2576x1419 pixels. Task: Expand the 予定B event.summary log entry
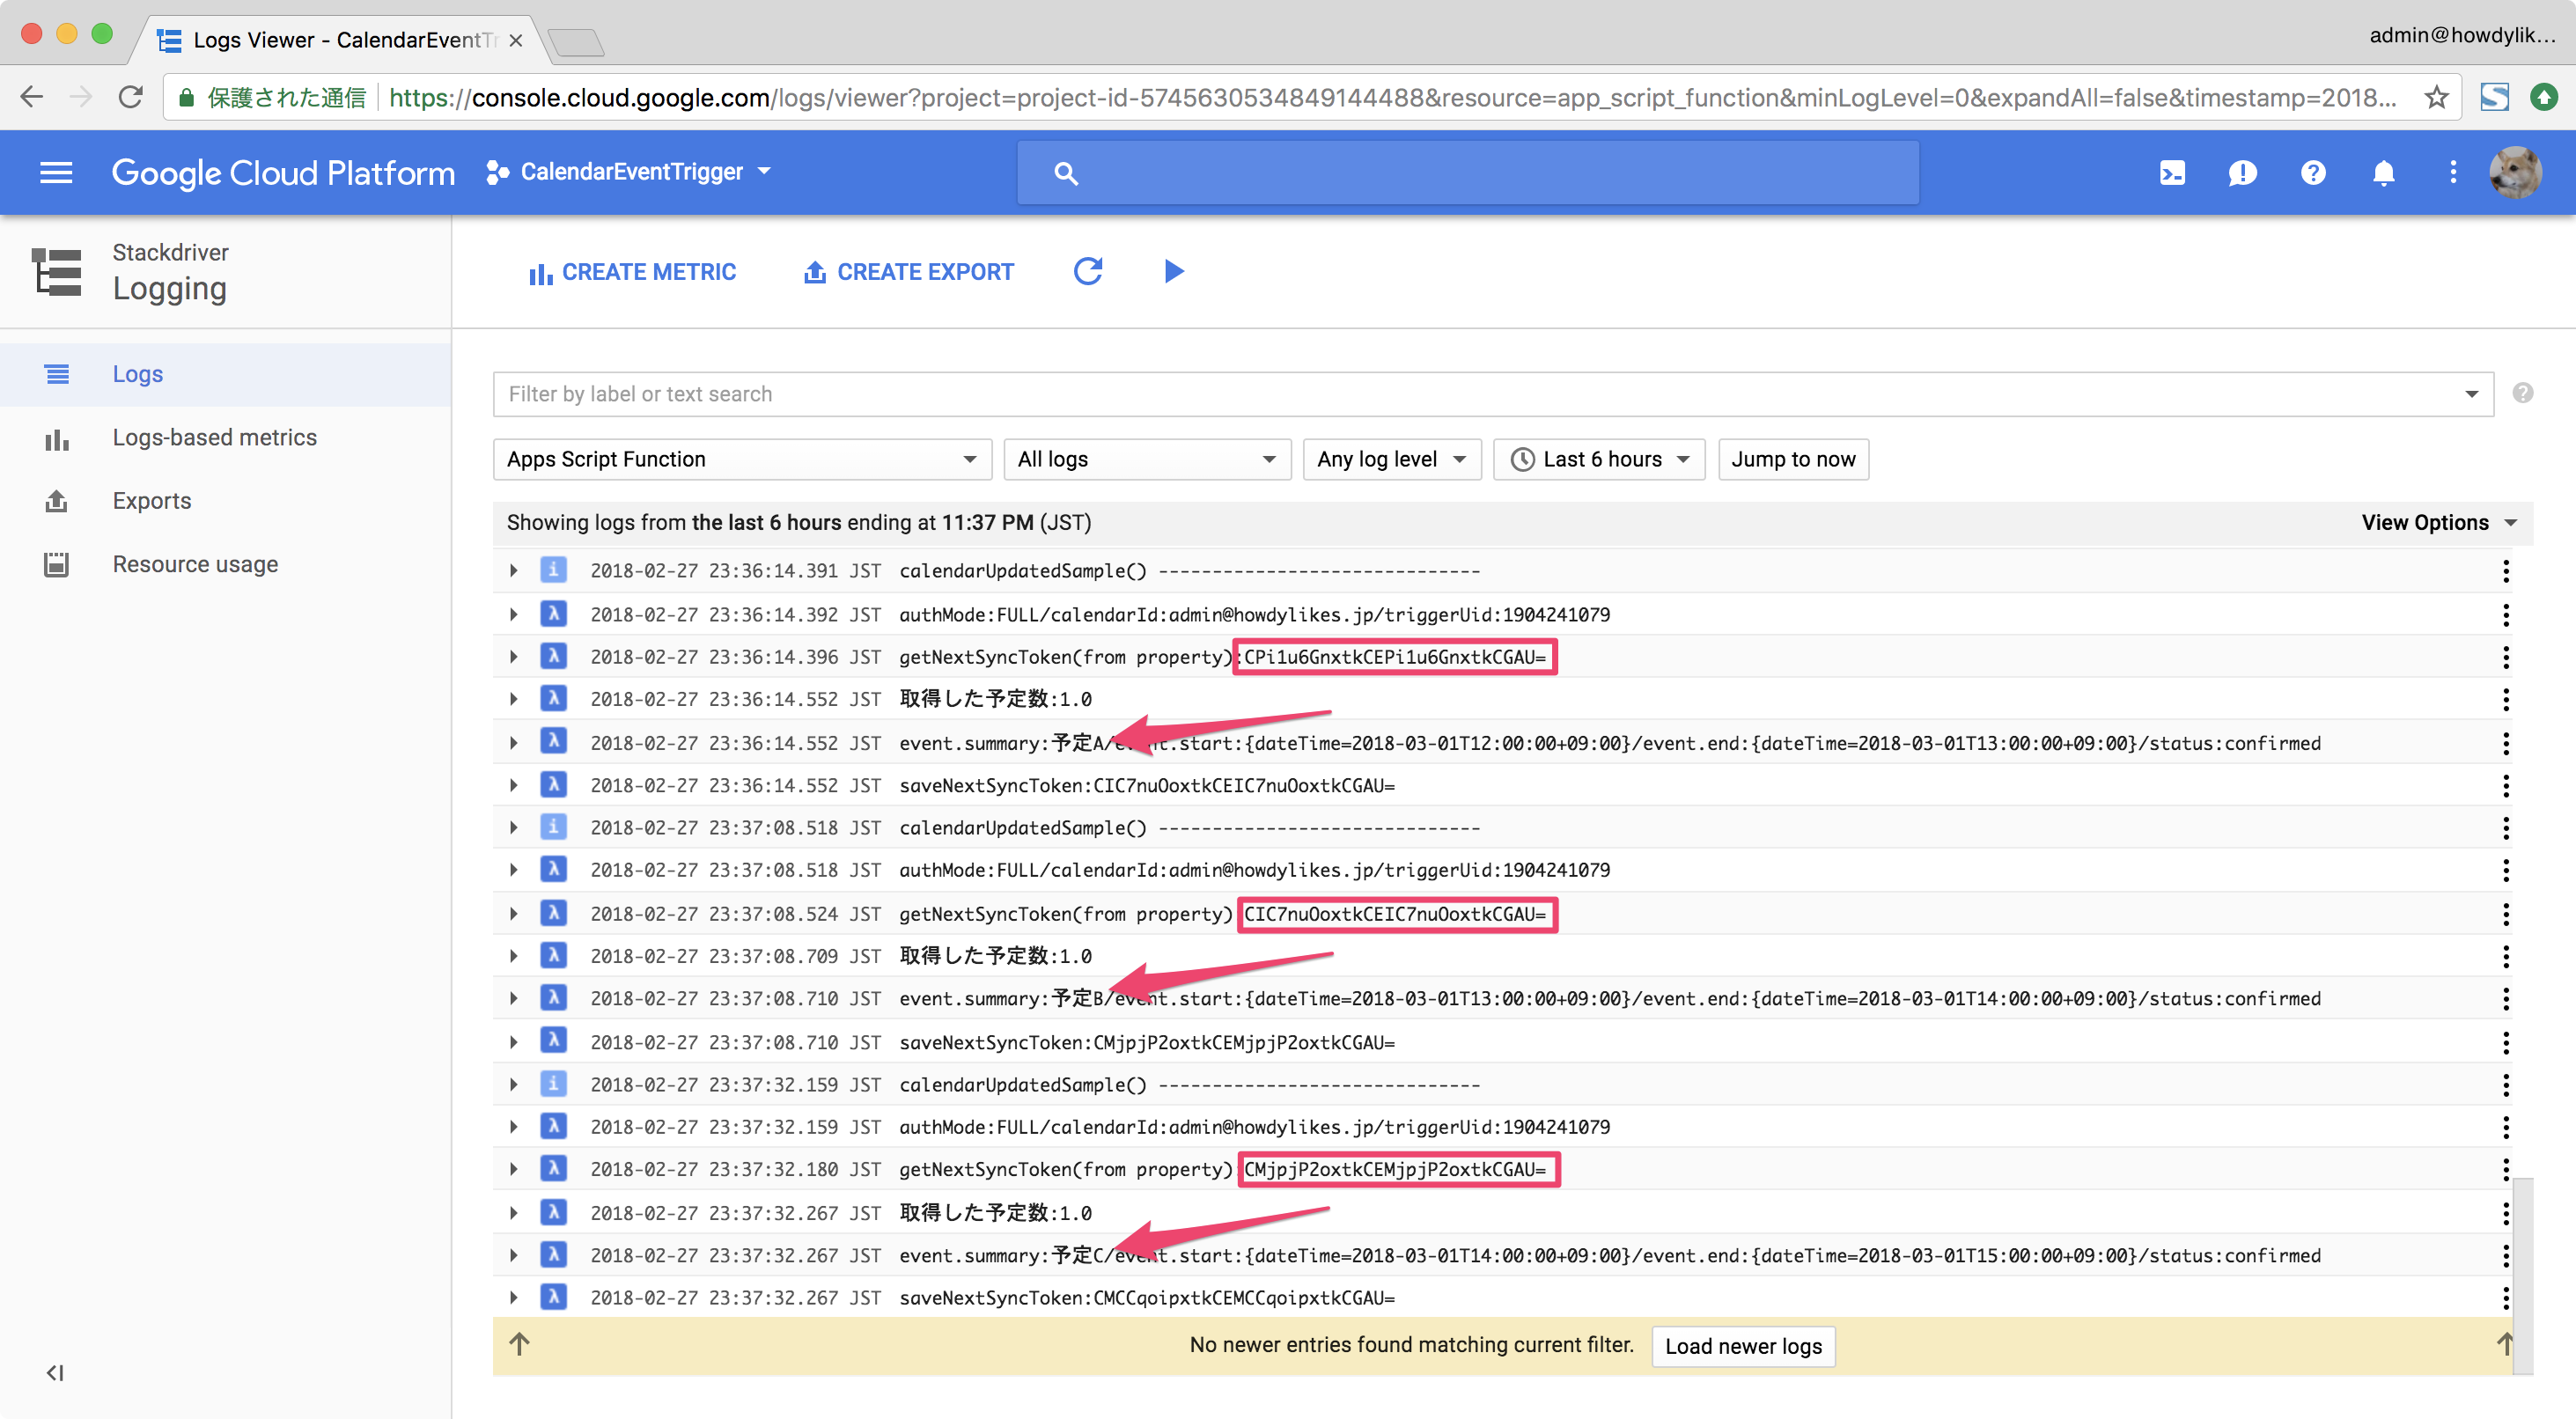(513, 998)
